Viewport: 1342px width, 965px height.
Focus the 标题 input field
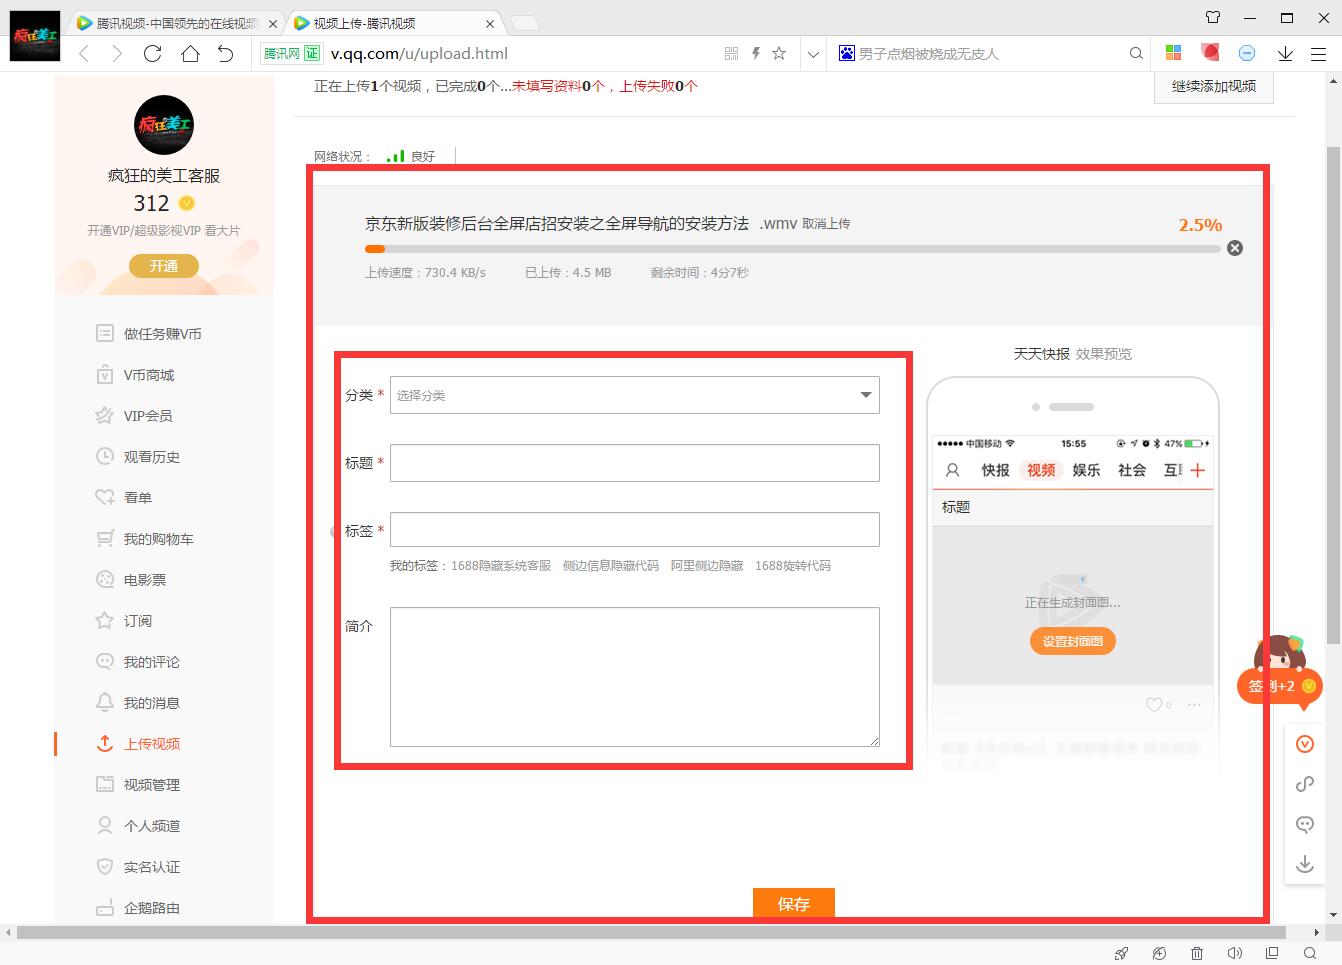pyautogui.click(x=635, y=463)
